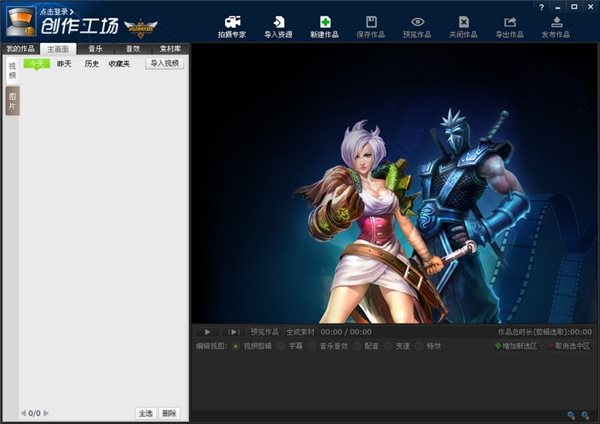The image size is (600, 424).
Task: Go to next page arrow
Action: [46, 413]
